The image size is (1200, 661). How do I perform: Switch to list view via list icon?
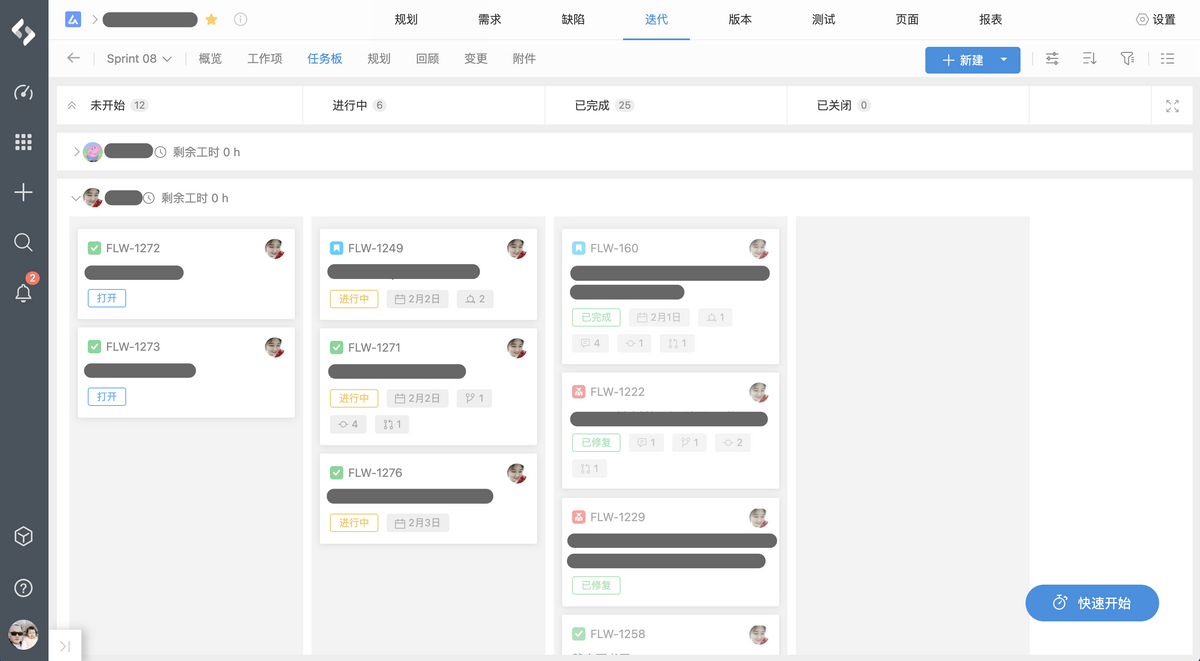1166,59
